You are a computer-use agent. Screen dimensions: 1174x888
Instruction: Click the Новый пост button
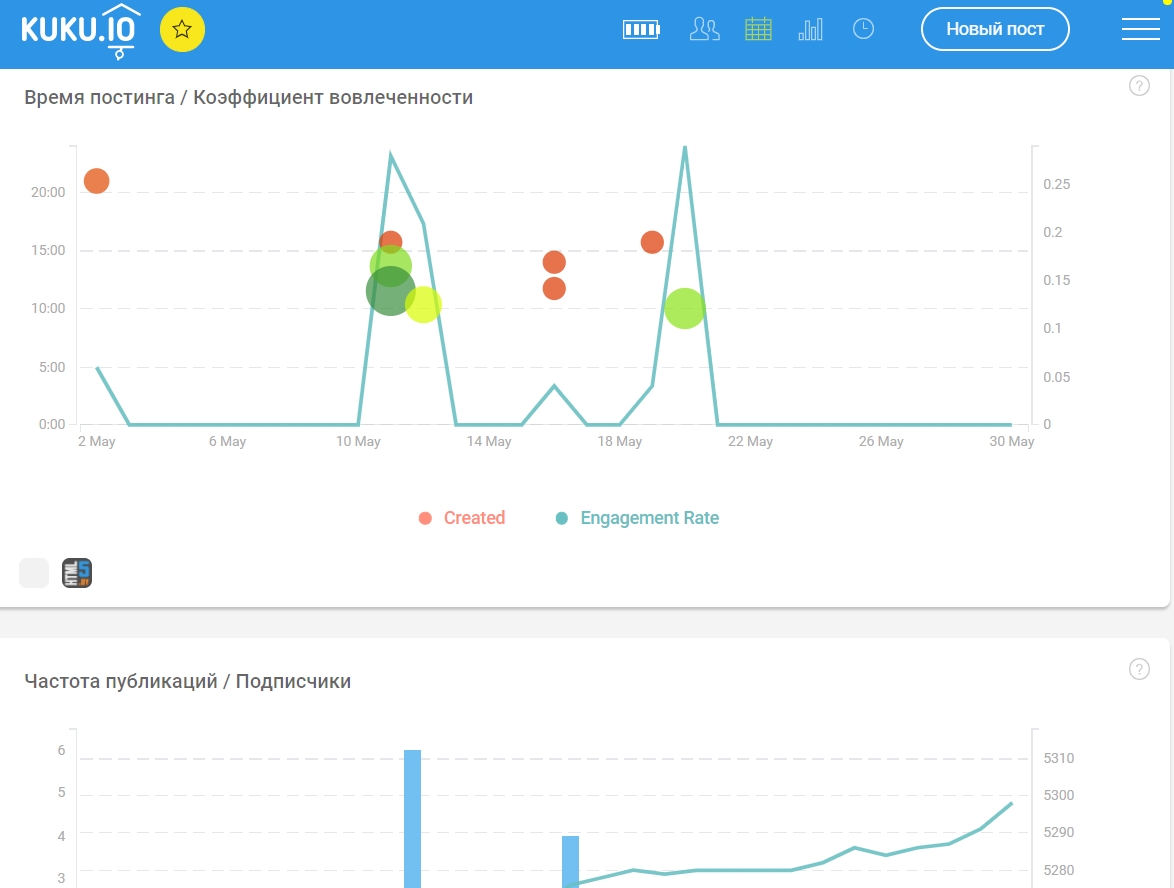tap(994, 29)
